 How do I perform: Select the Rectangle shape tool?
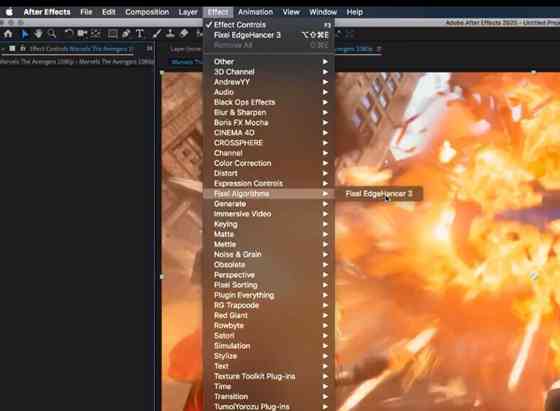pos(112,34)
